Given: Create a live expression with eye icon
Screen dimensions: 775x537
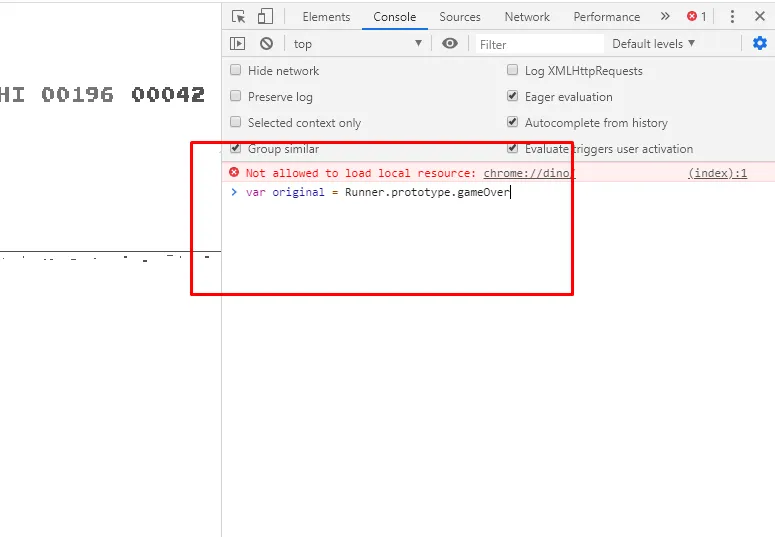Looking at the screenshot, I should [x=450, y=44].
